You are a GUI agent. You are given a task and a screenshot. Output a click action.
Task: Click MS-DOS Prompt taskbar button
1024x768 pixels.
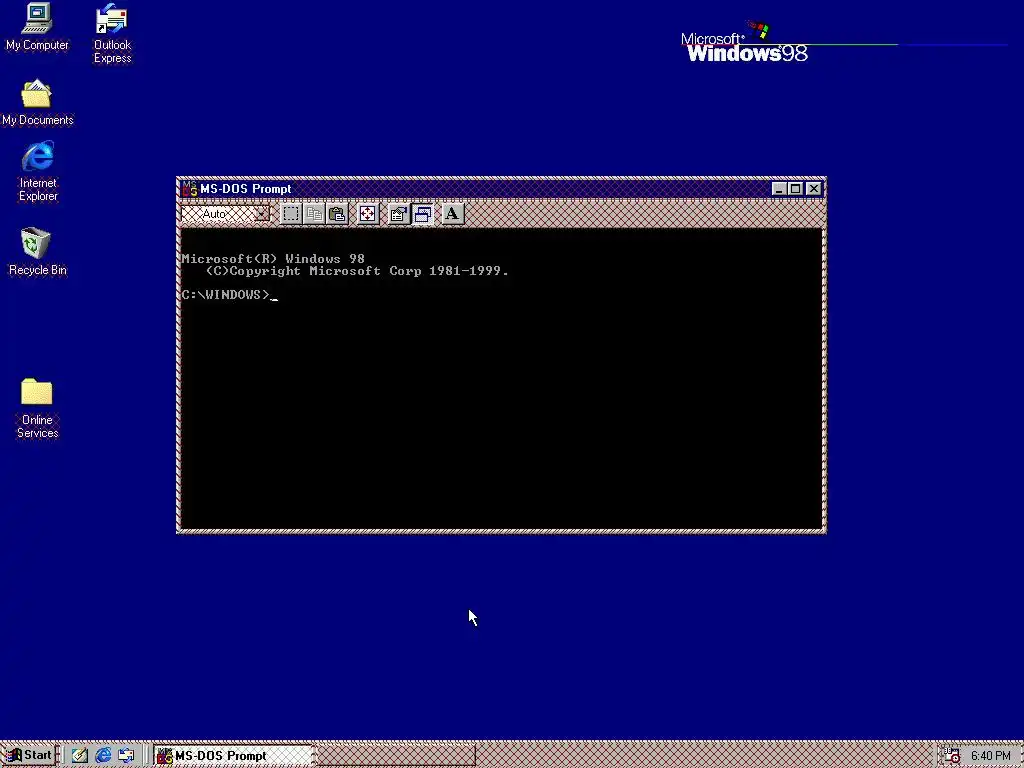tap(233, 756)
